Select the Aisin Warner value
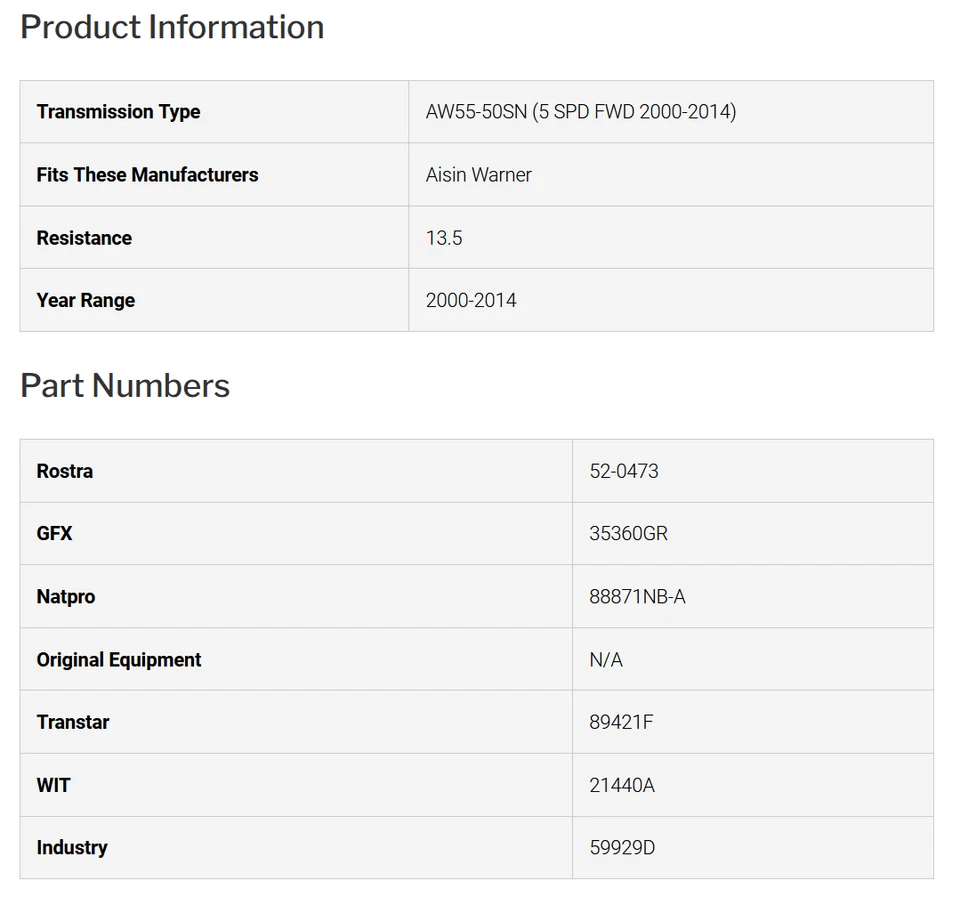The width and height of the screenshot is (960, 897). (478, 175)
